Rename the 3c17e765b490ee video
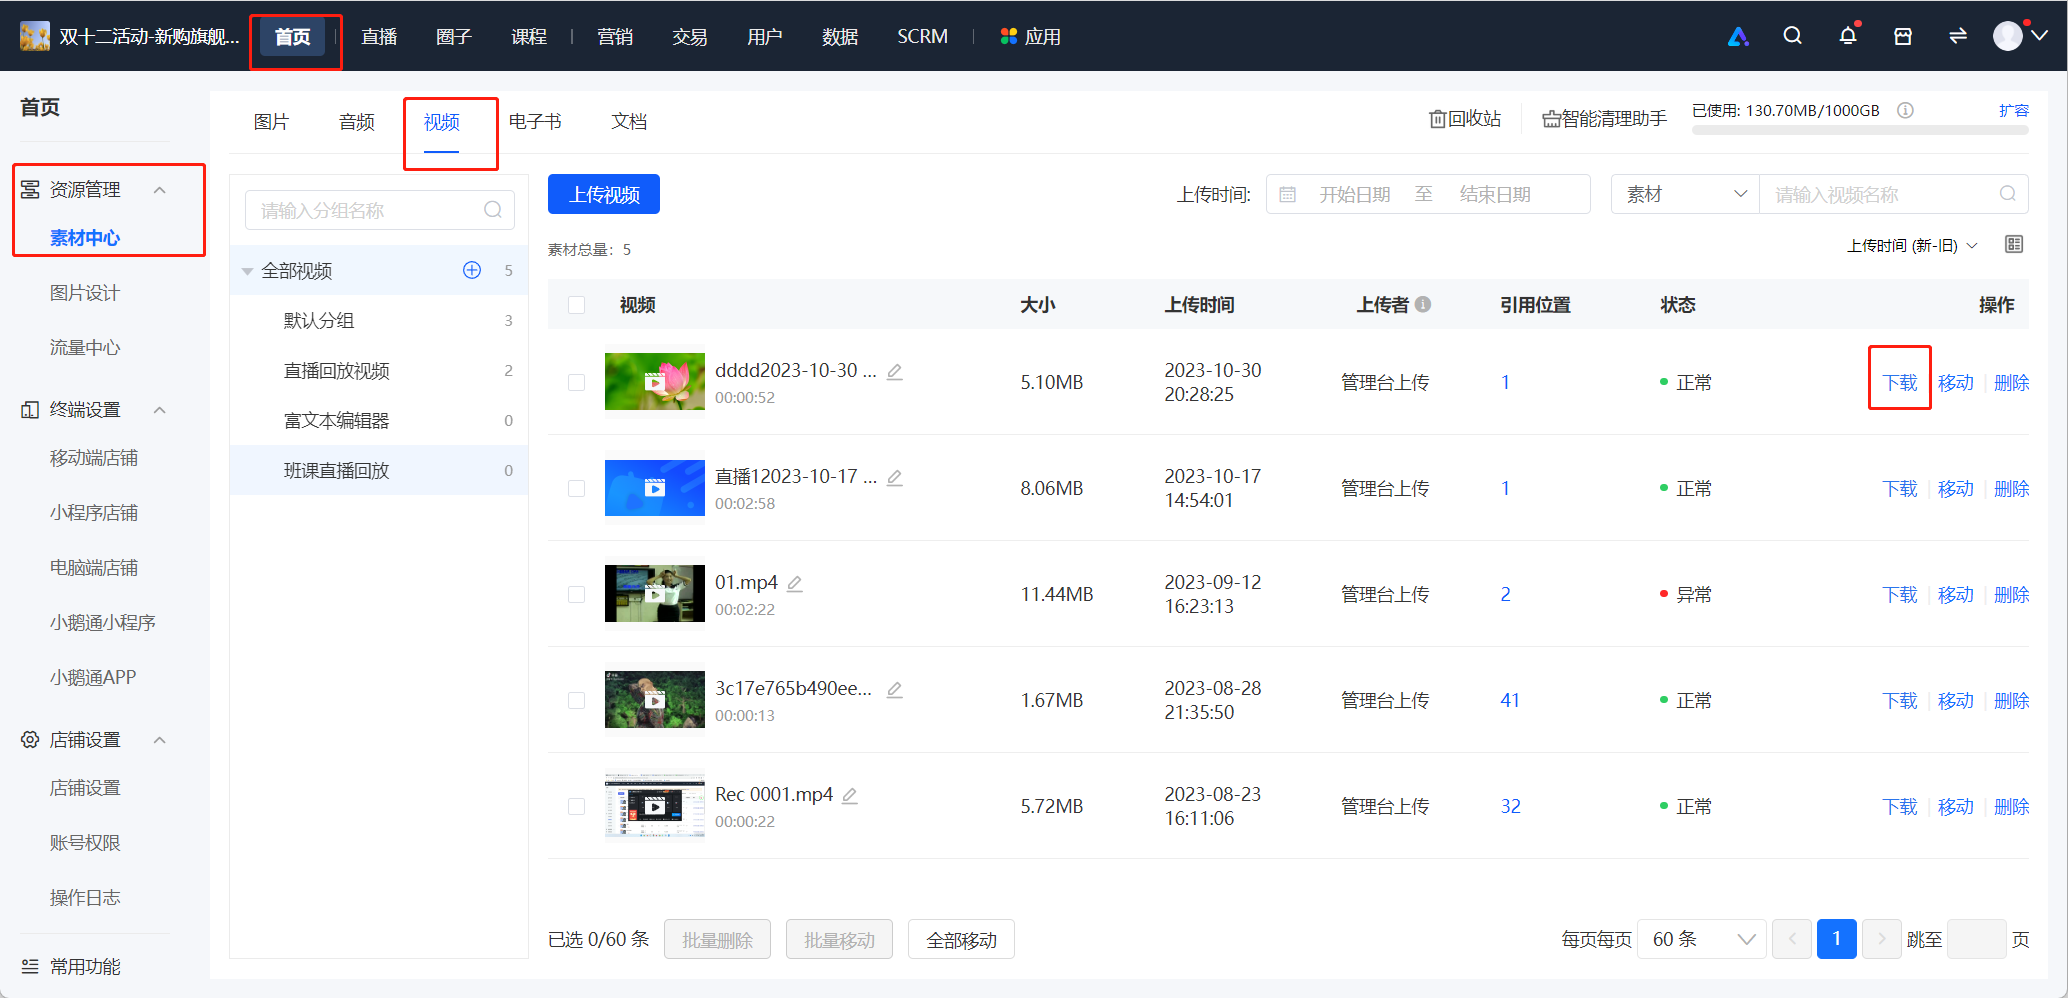 point(895,689)
